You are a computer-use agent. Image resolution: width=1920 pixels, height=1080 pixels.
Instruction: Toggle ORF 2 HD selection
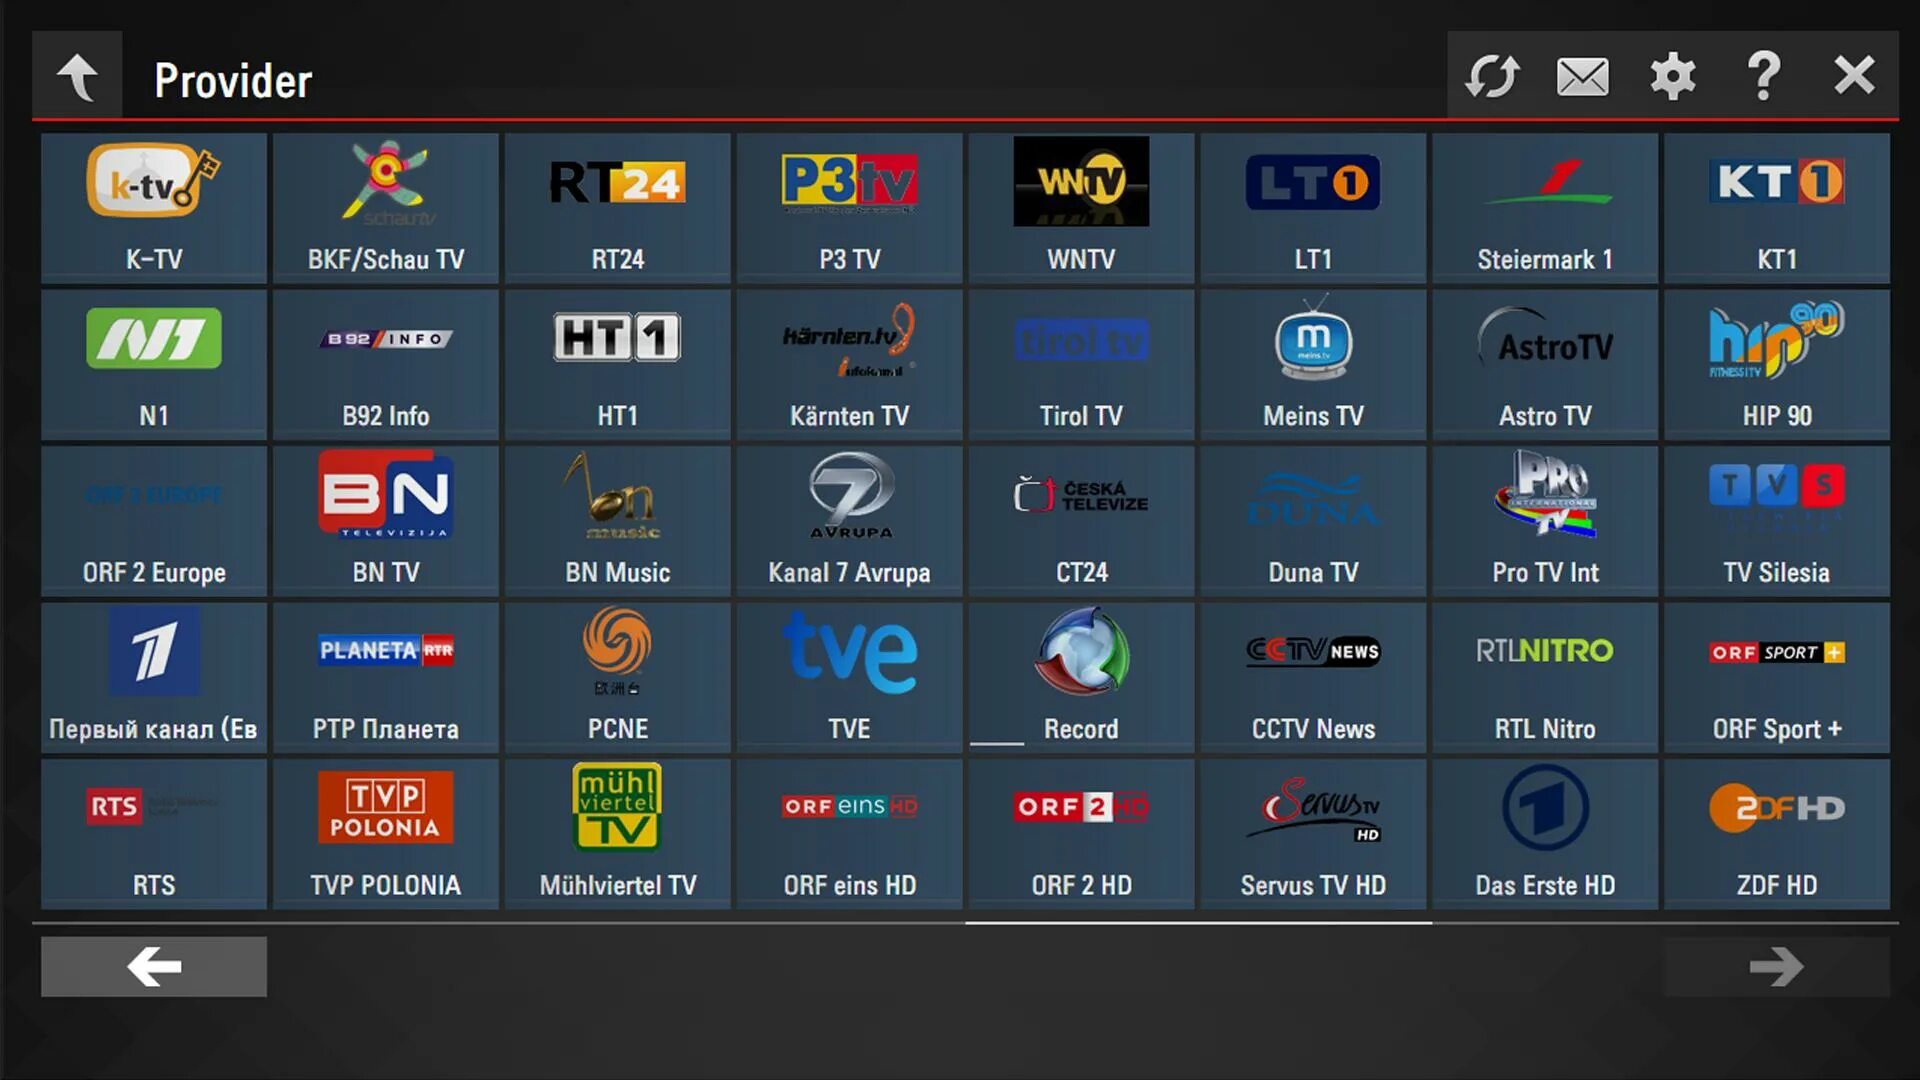click(x=1081, y=829)
